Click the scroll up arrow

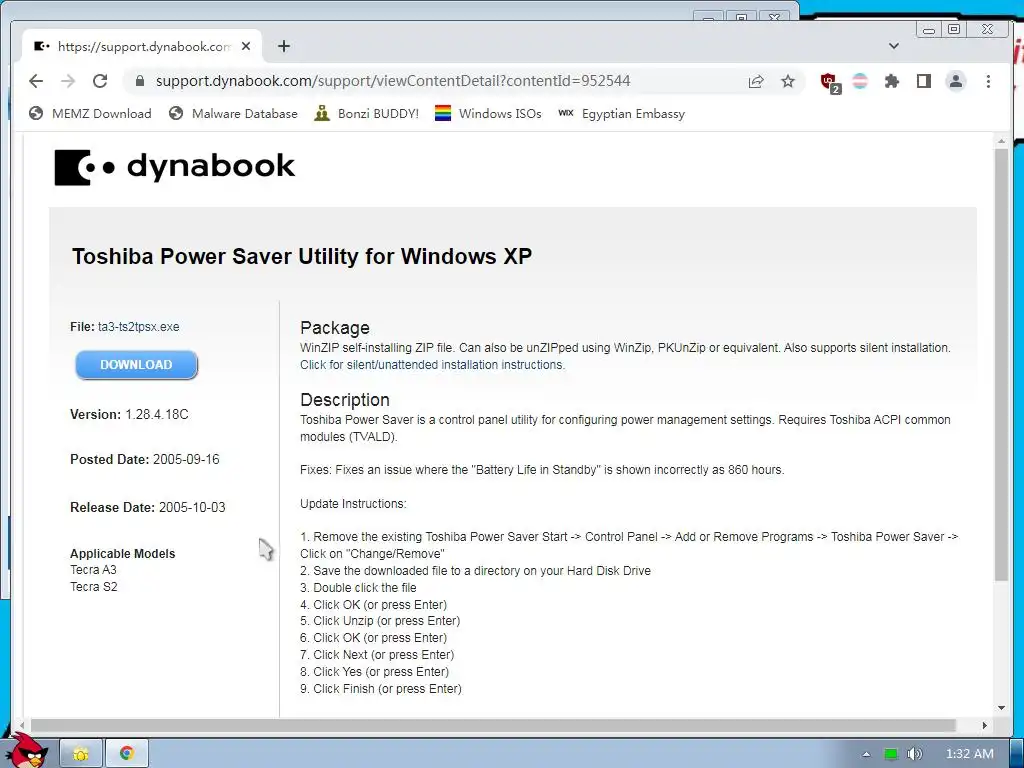1002,142
